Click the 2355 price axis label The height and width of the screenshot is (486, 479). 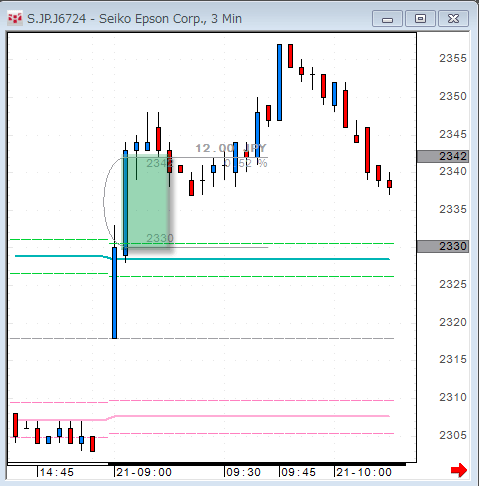tap(453, 58)
